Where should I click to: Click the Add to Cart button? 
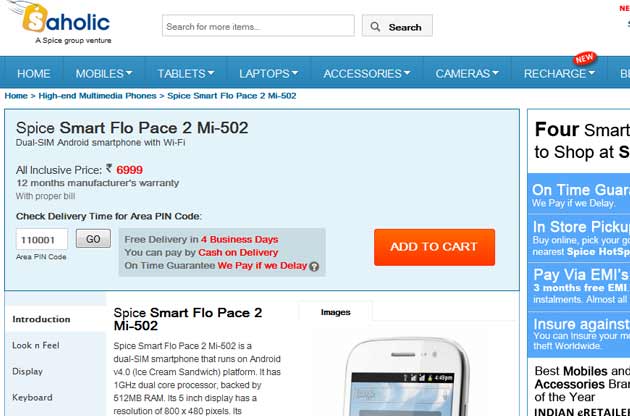point(434,247)
